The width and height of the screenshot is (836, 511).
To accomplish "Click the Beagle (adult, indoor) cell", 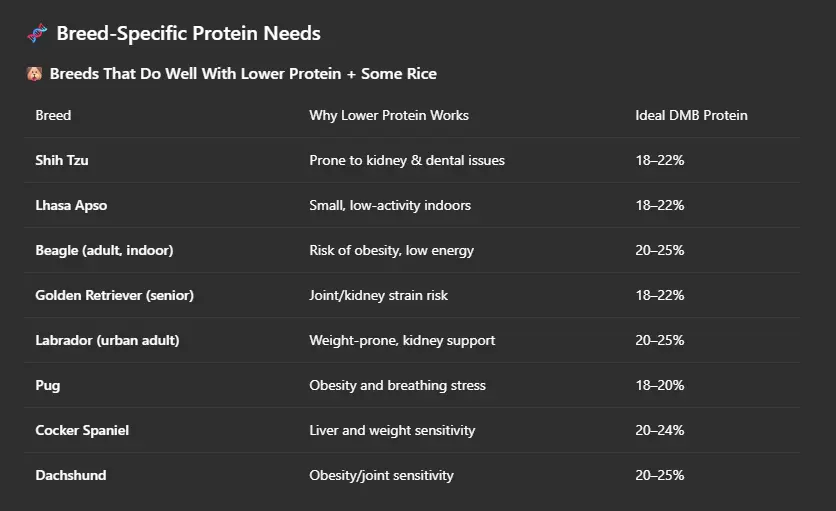I will [104, 250].
